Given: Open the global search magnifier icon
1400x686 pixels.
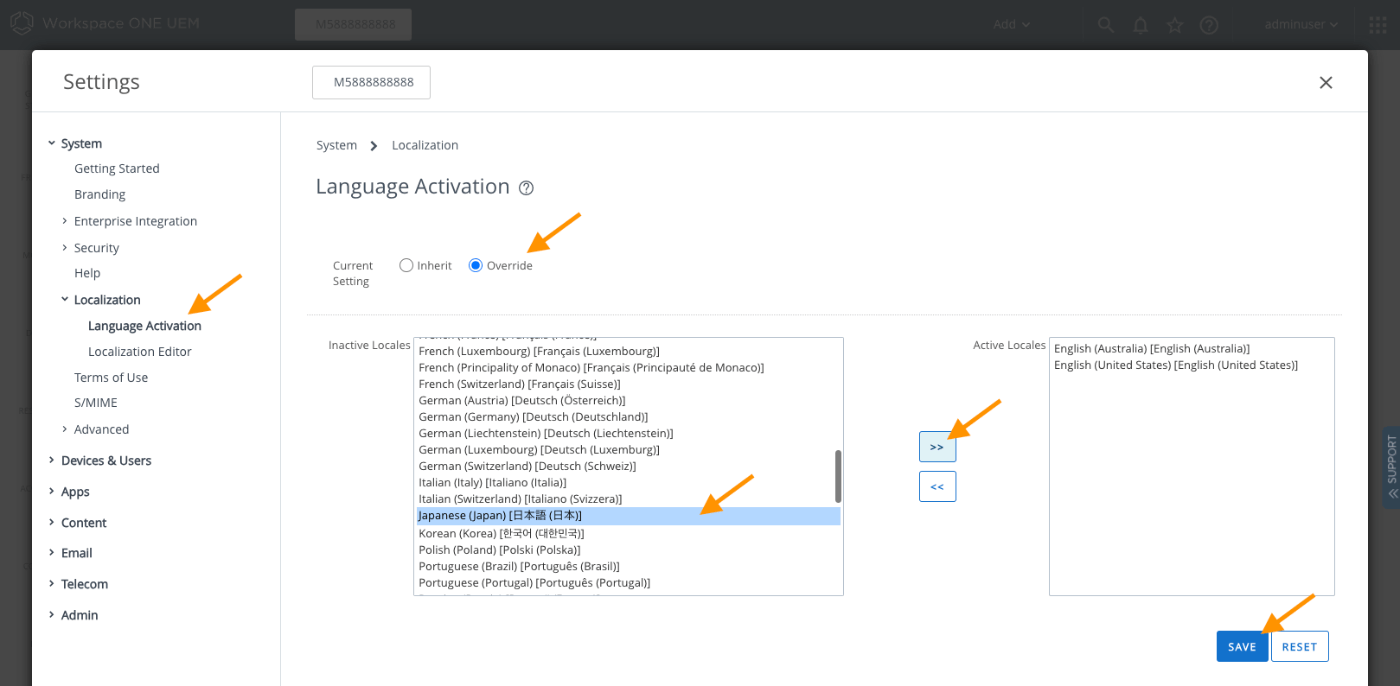Looking at the screenshot, I should [1106, 25].
